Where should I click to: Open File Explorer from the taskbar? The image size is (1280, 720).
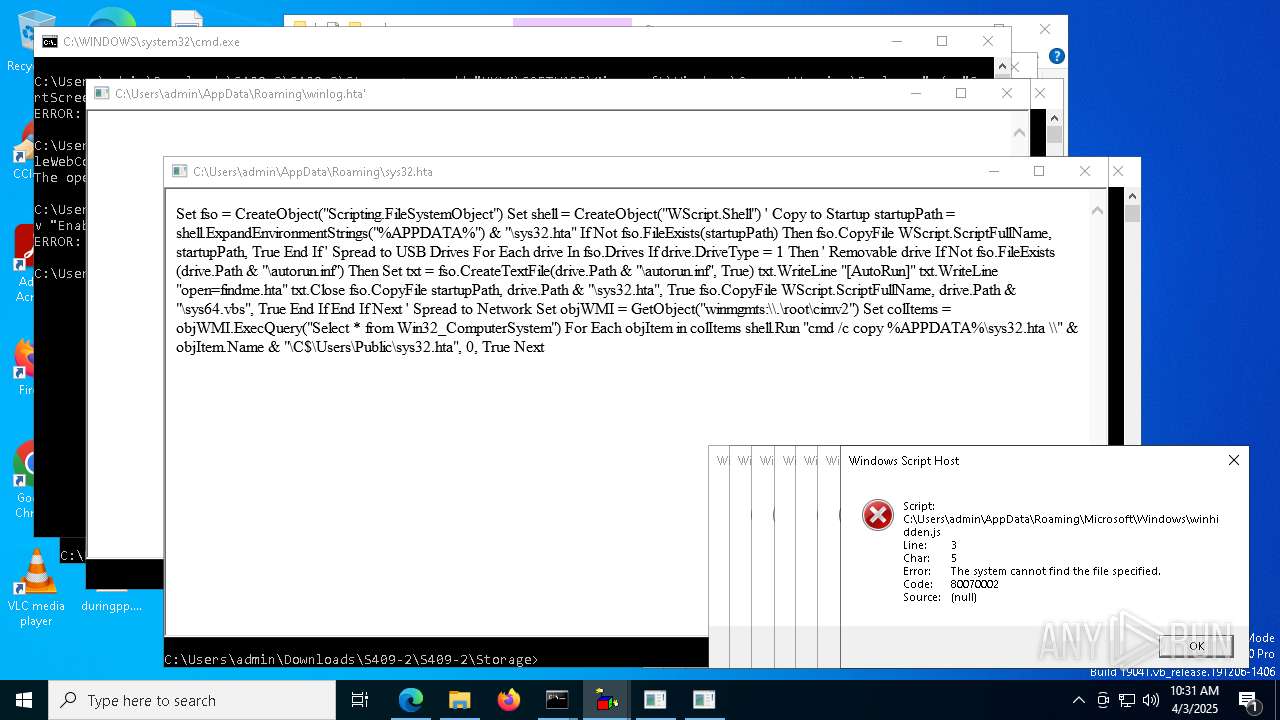[x=459, y=700]
